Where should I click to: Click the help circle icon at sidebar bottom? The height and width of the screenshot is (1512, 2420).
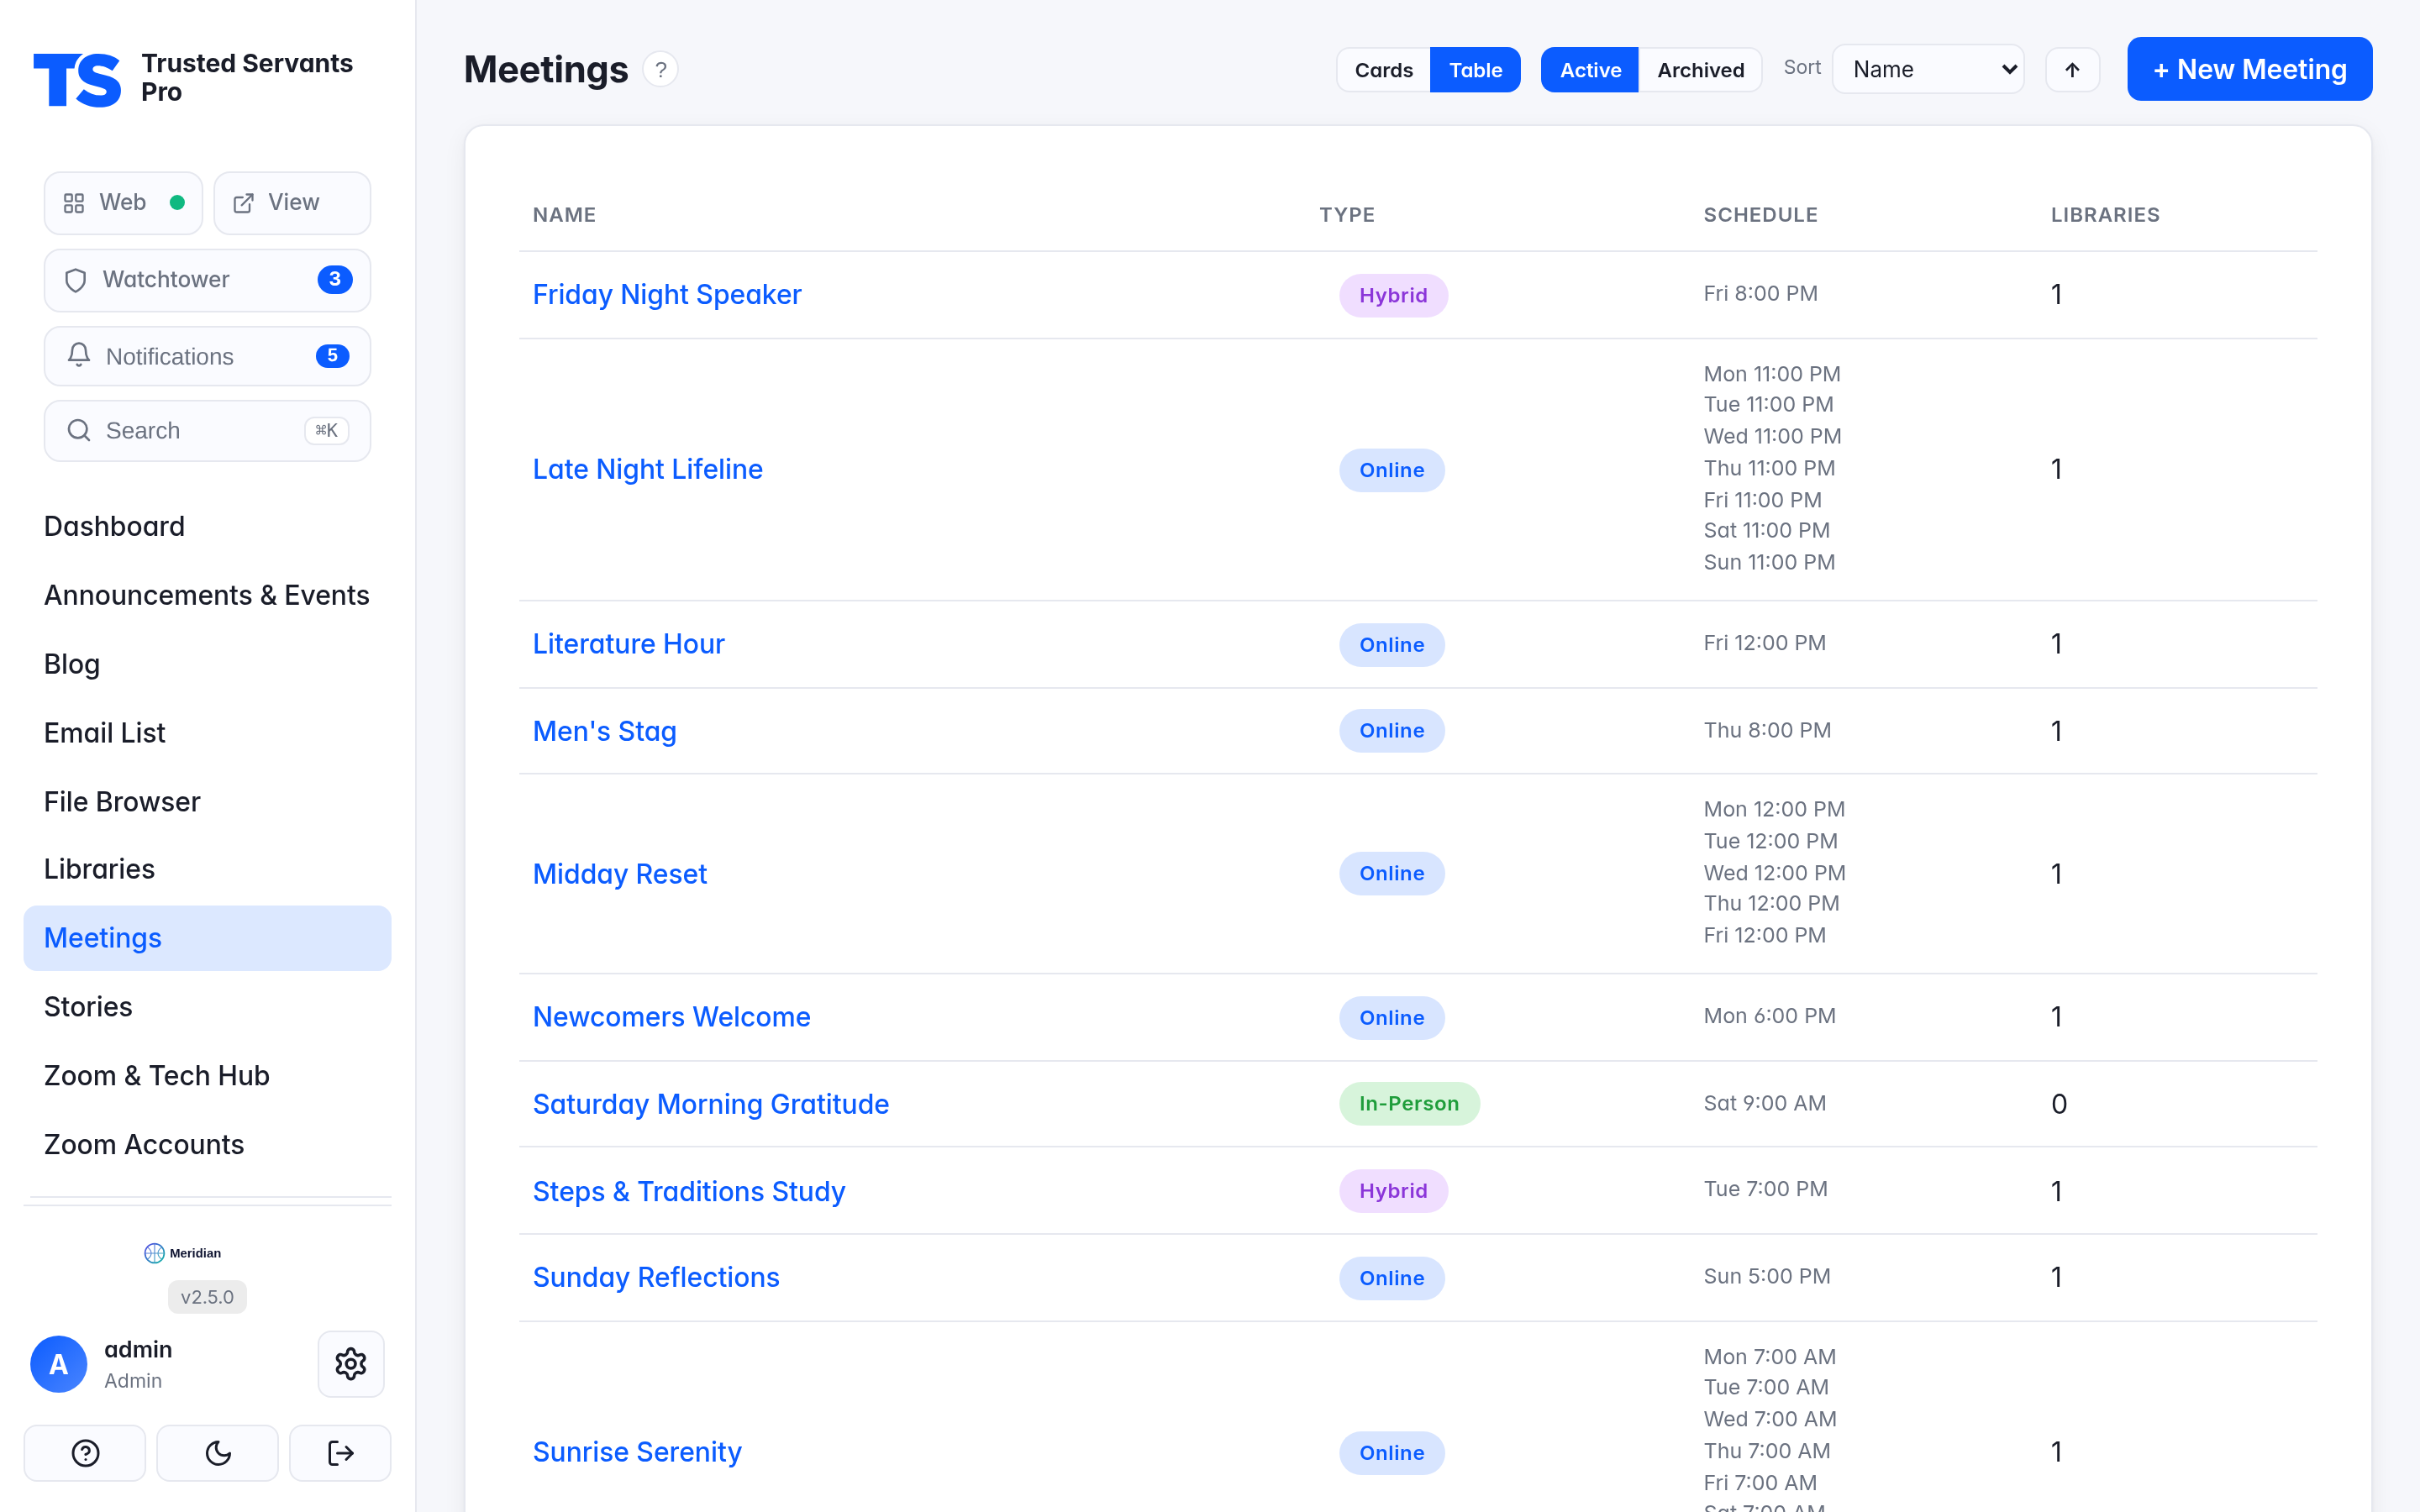[x=85, y=1453]
